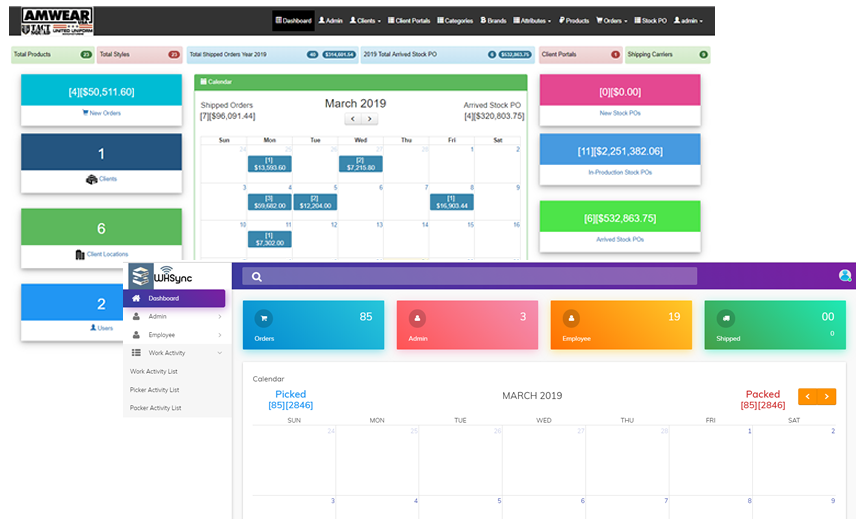Open the Total Styles summary bar

140,55
